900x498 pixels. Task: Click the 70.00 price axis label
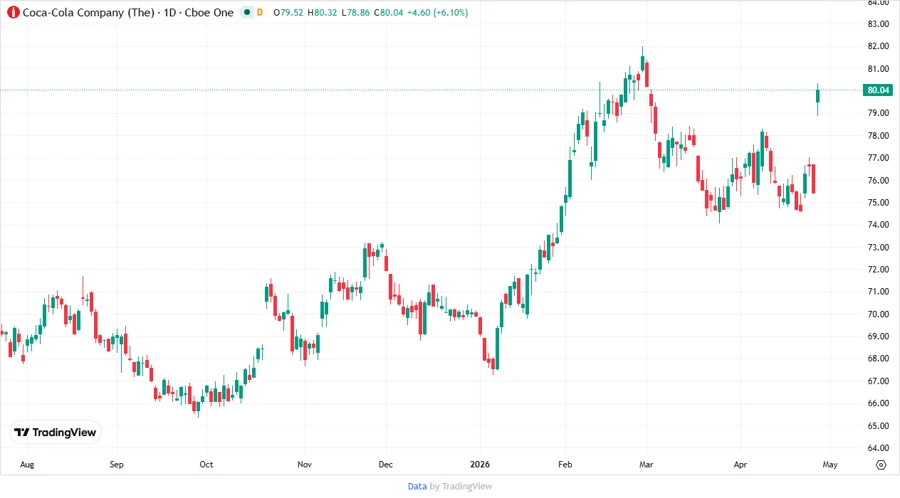[878, 314]
